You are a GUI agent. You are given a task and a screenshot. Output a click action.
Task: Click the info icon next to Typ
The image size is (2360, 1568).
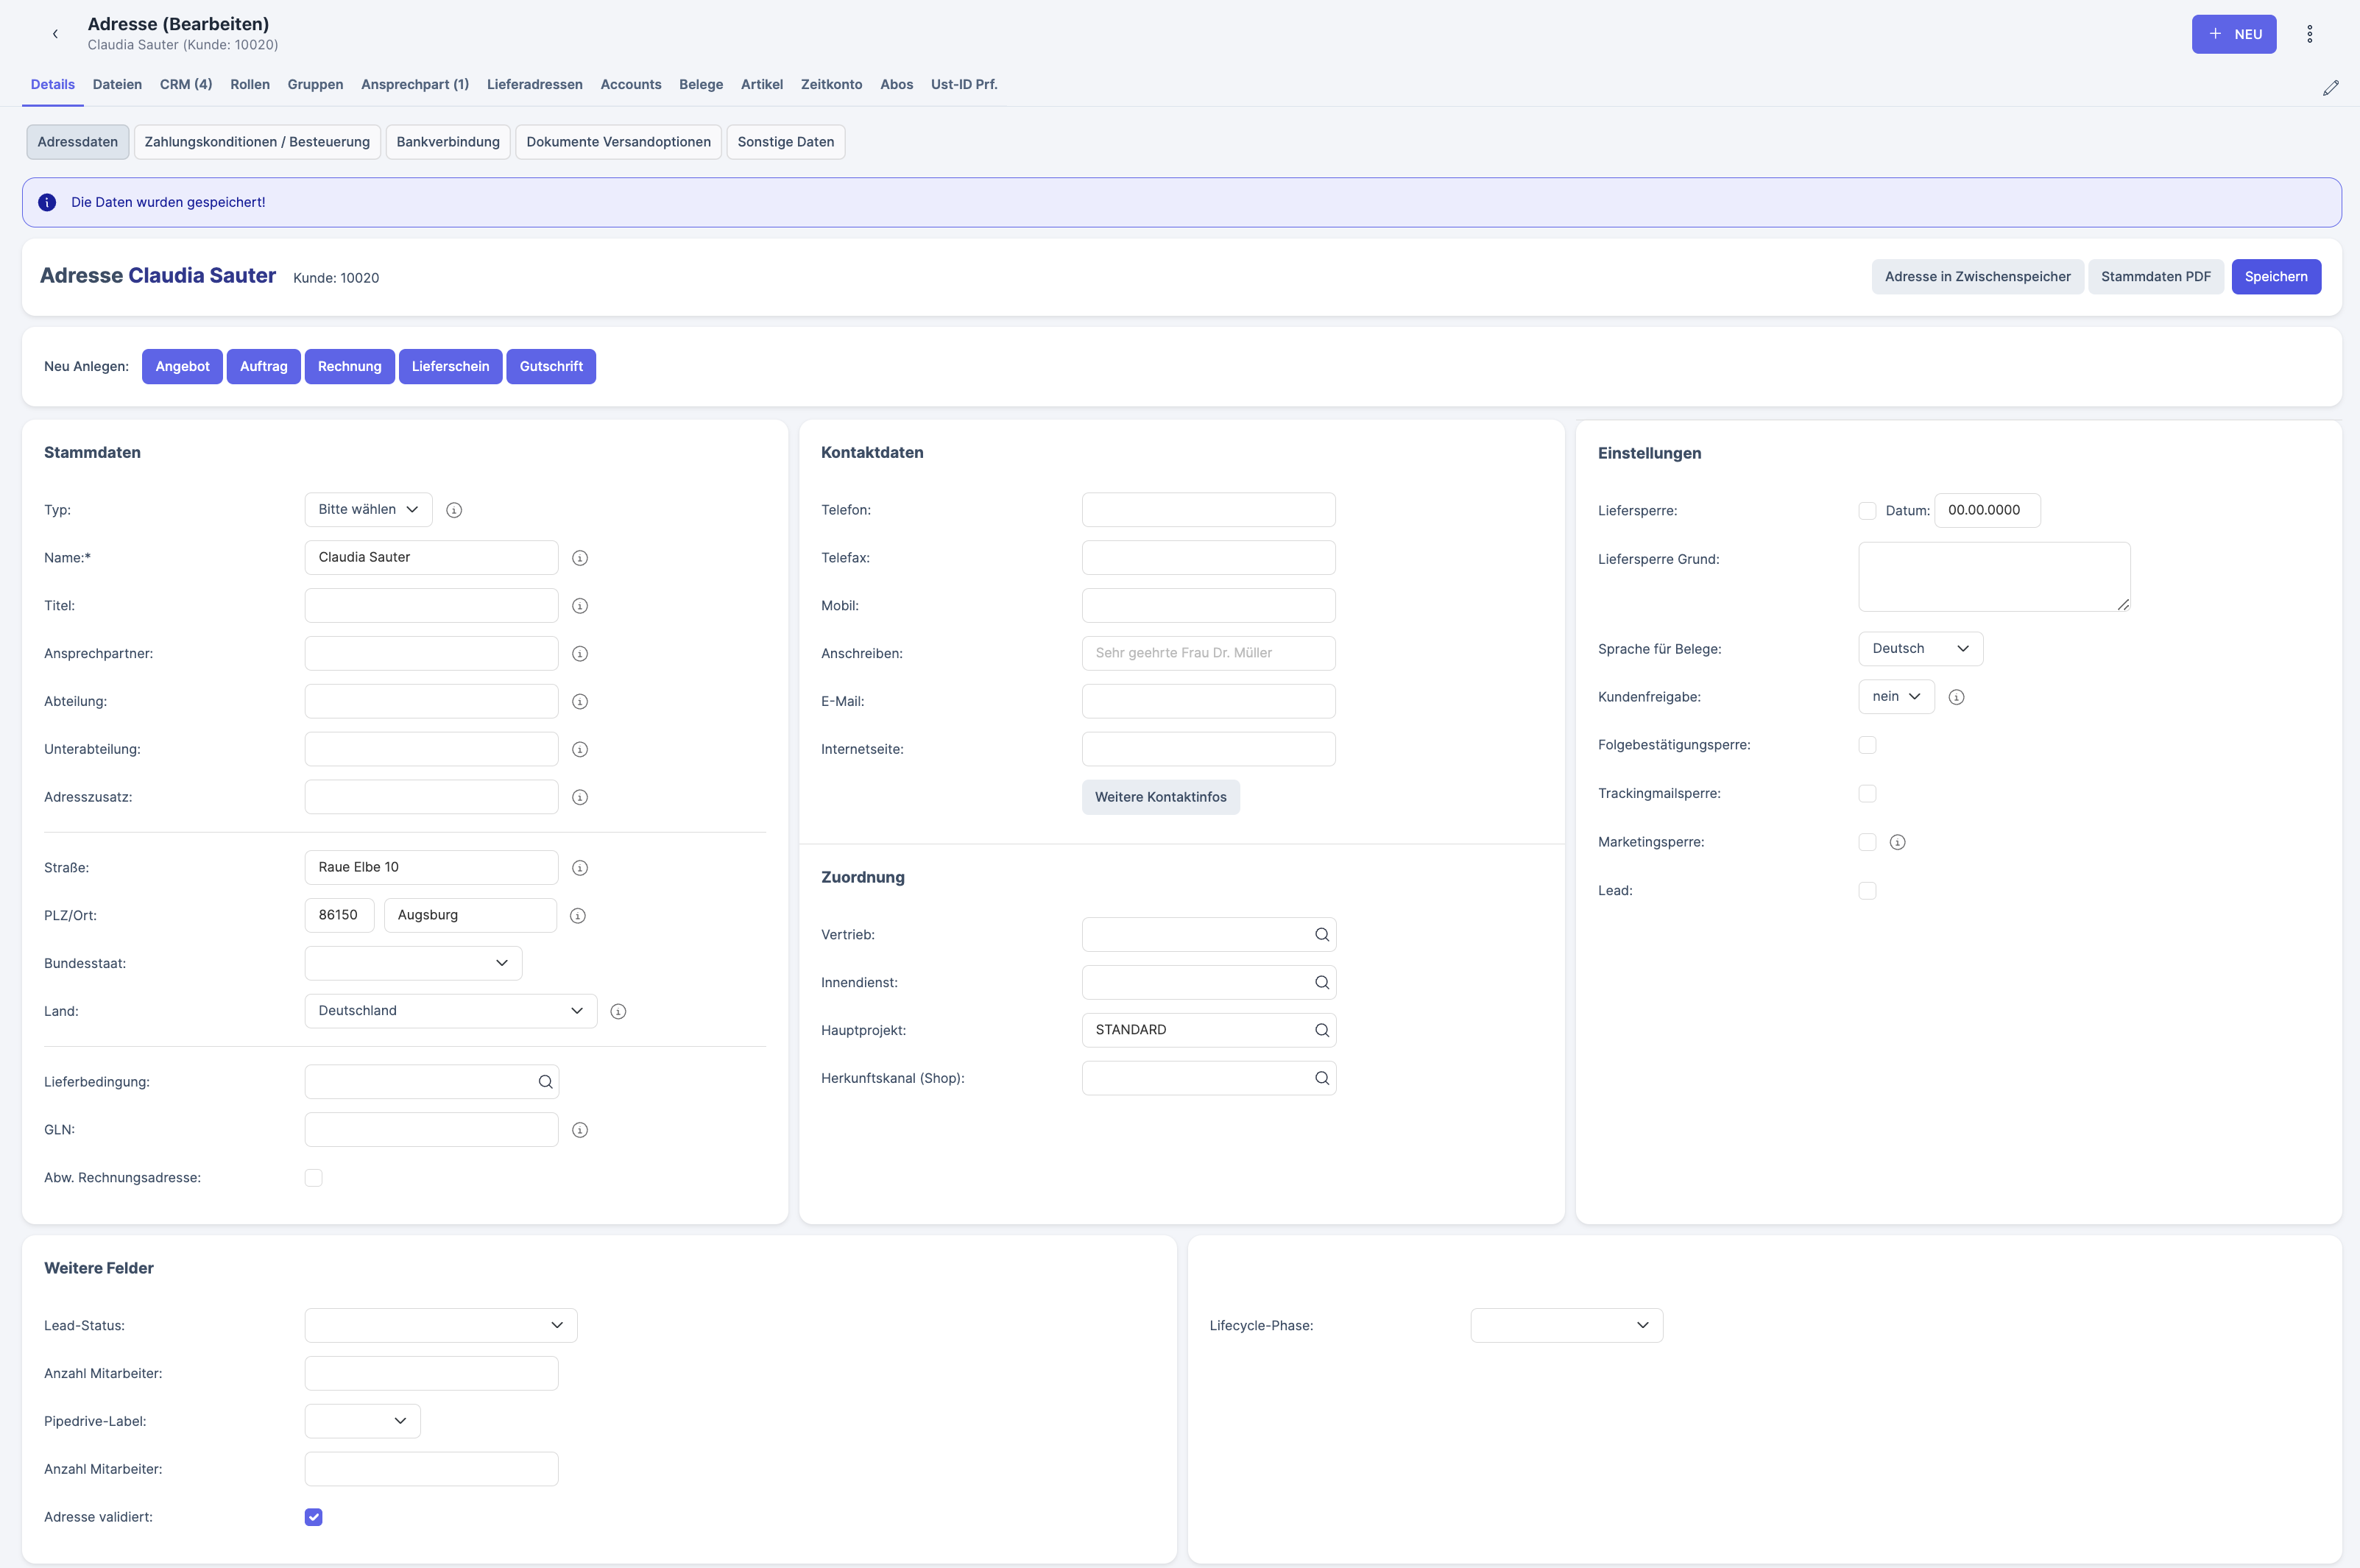[x=454, y=510]
